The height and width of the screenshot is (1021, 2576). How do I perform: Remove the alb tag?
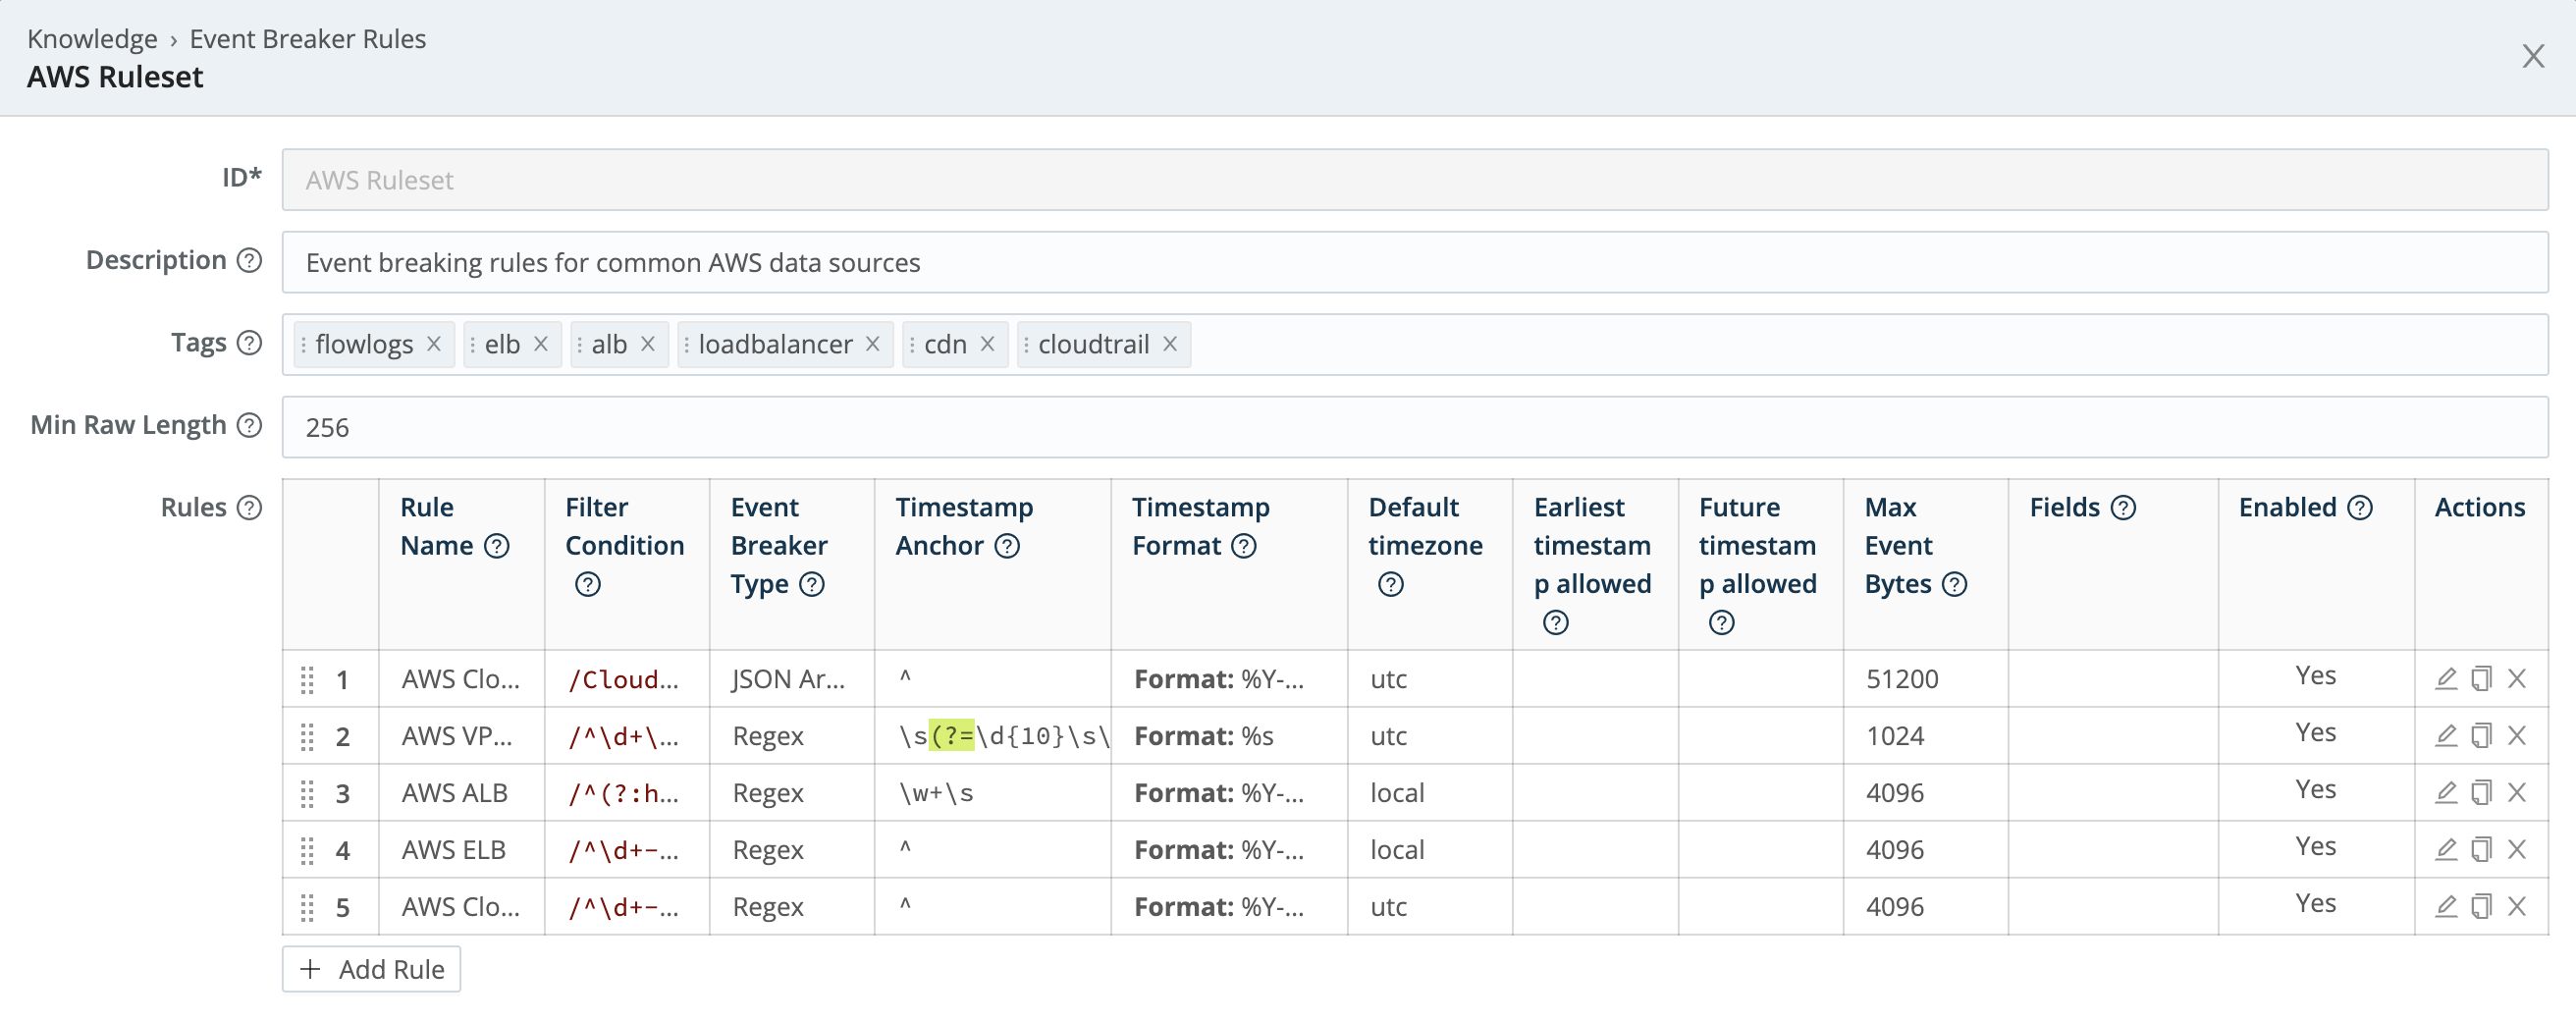[648, 343]
